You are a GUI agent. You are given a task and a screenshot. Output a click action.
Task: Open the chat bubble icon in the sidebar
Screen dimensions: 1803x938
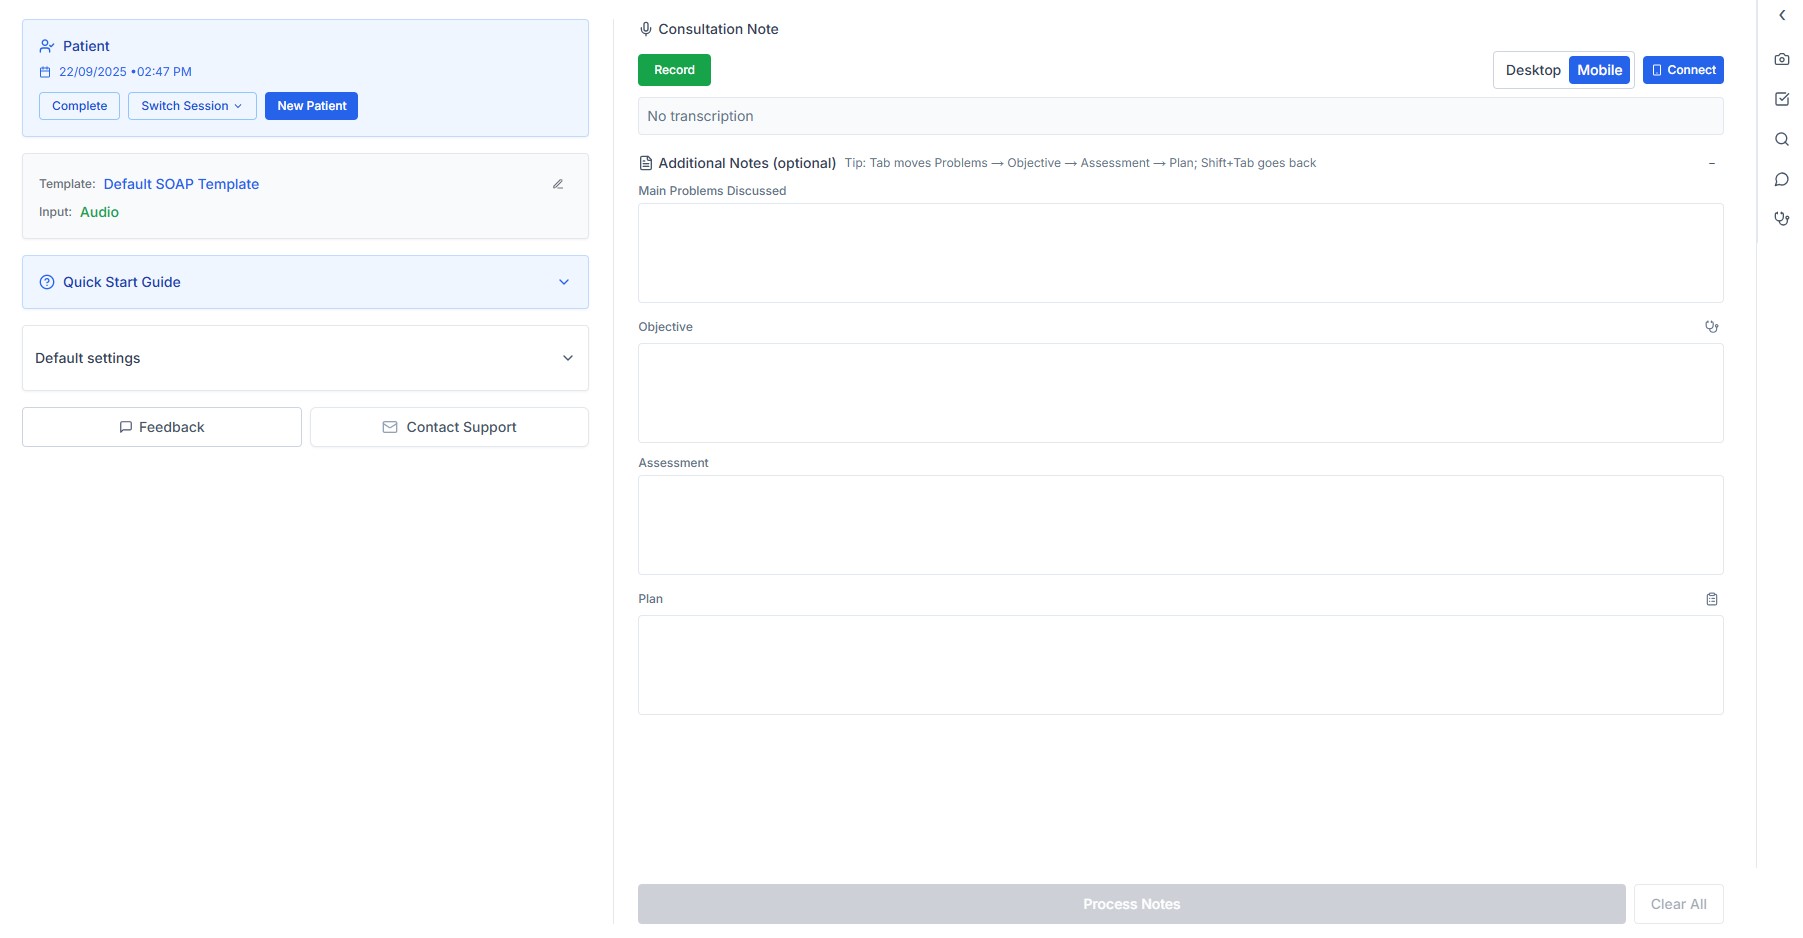[x=1782, y=179]
